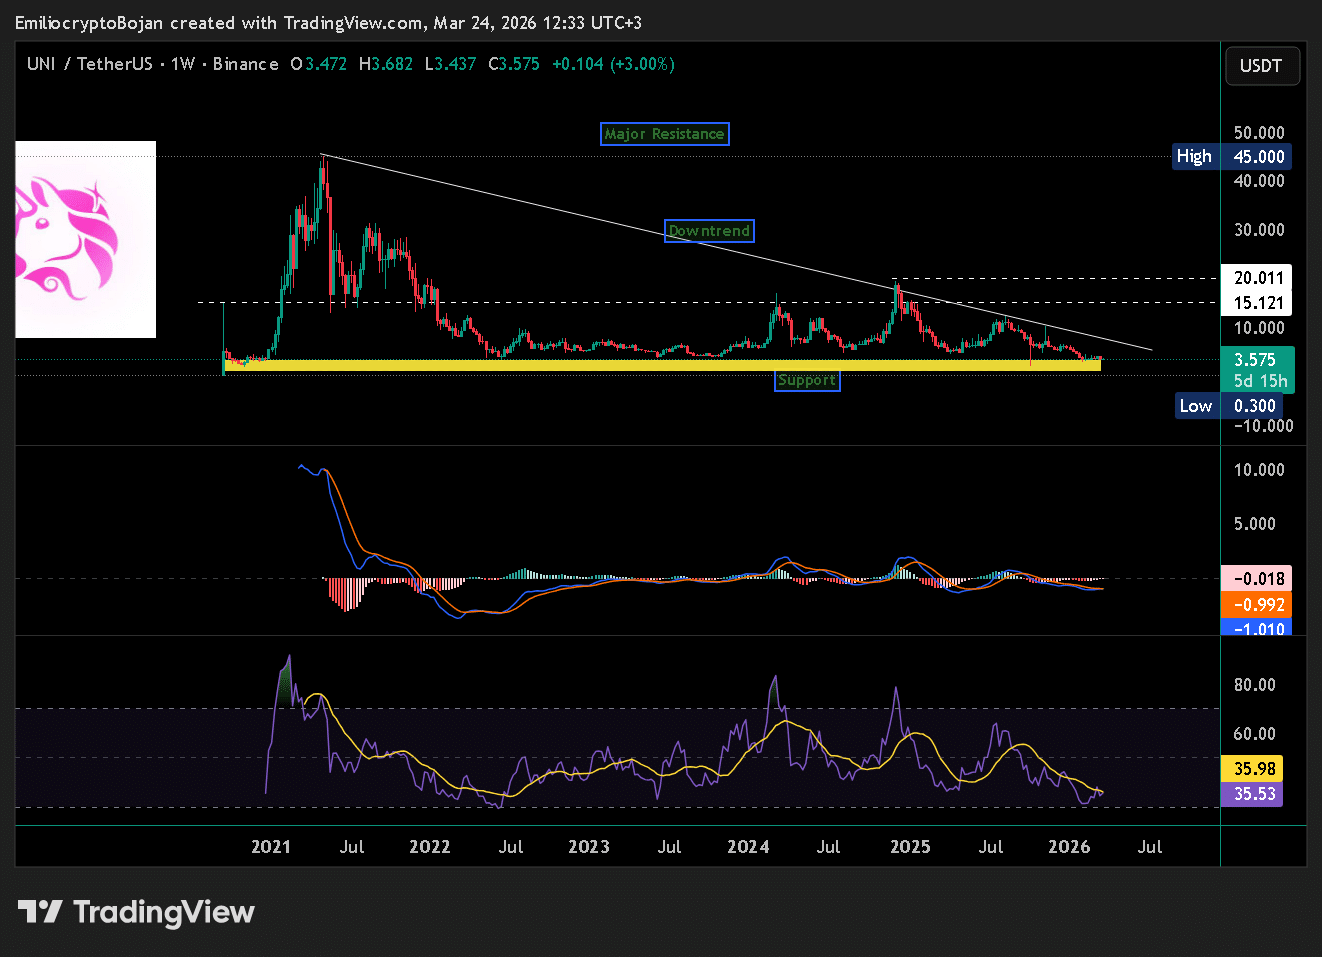
Task: Click the 2022 label on the time axis
Action: tap(430, 847)
